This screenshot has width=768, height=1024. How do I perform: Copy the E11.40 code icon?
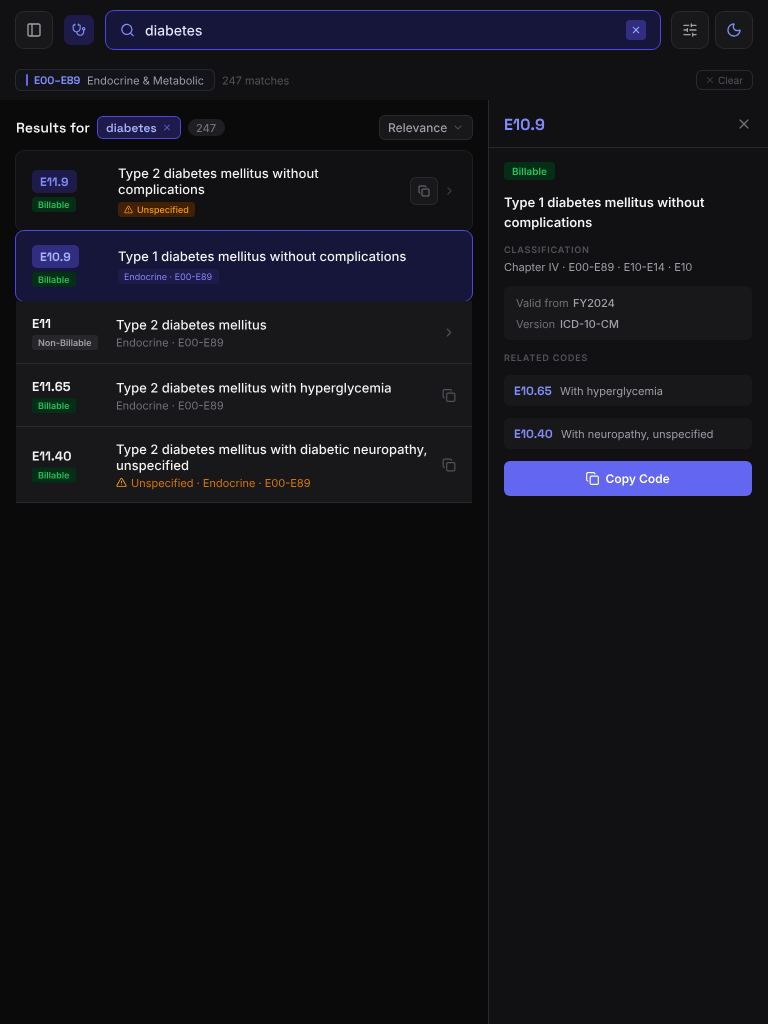[x=449, y=465]
